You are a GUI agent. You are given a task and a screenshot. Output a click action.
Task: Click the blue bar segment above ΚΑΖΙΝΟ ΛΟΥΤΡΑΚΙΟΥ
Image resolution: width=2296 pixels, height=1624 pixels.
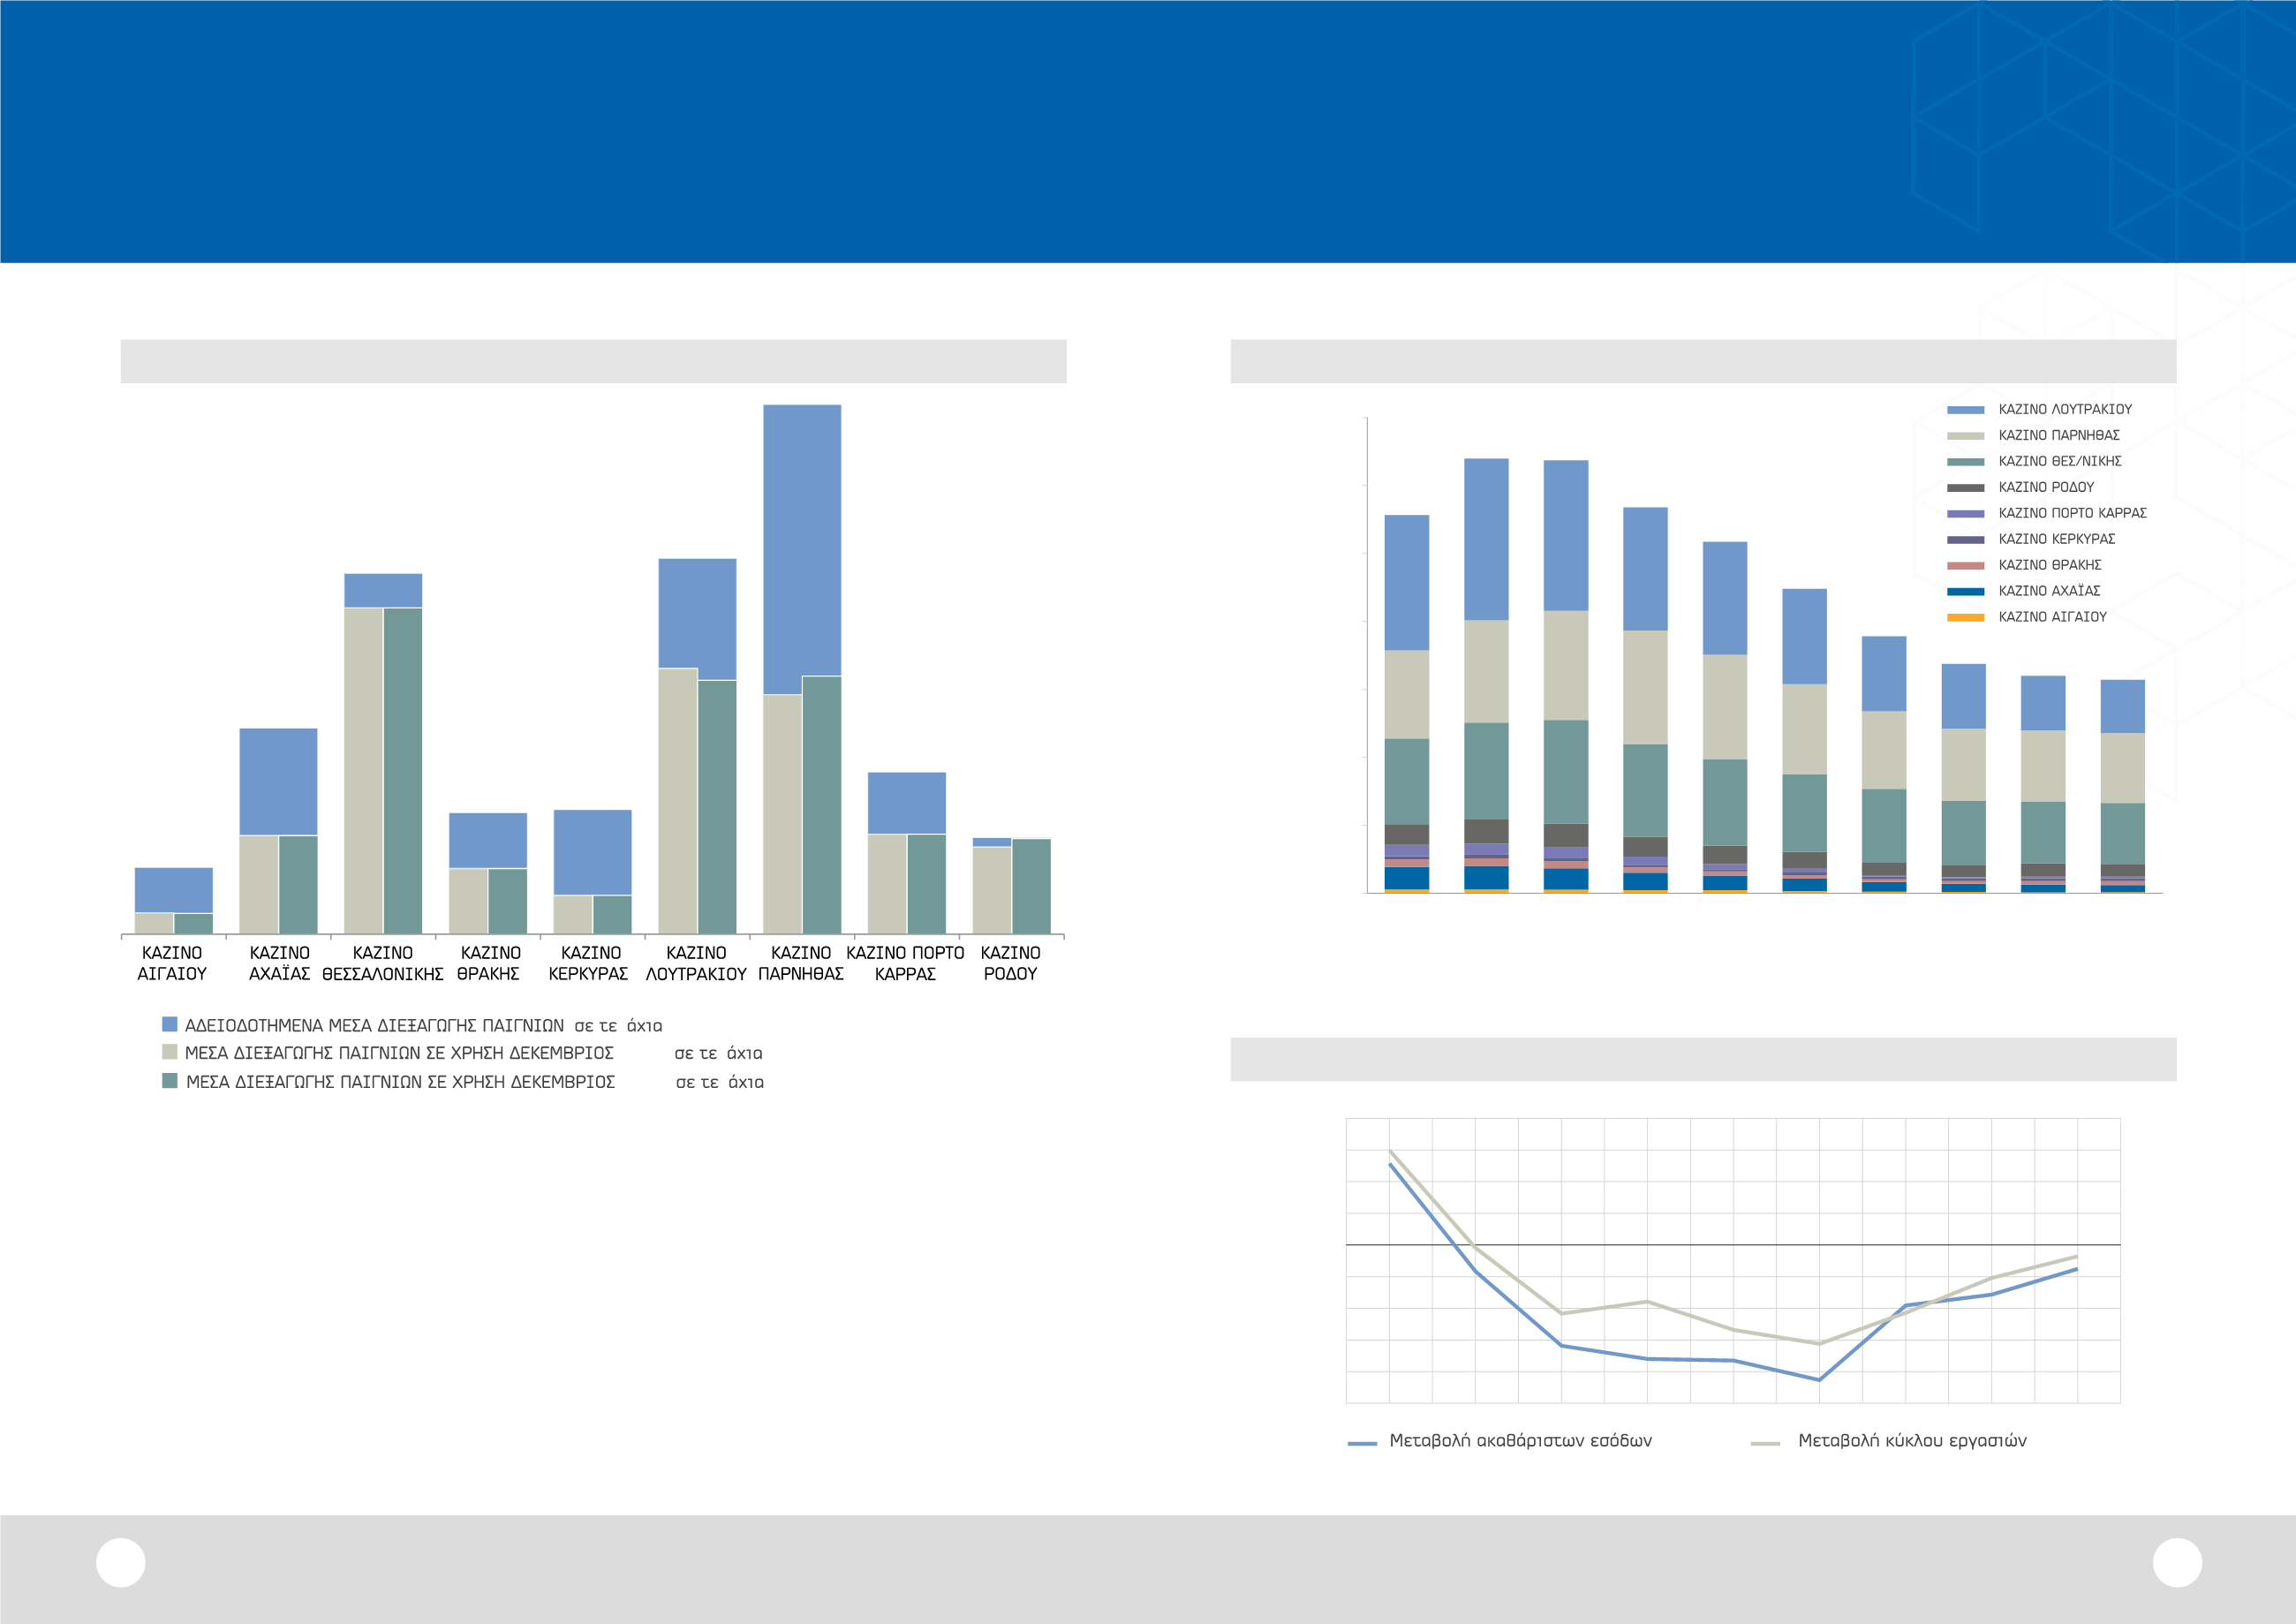pyautogui.click(x=697, y=613)
